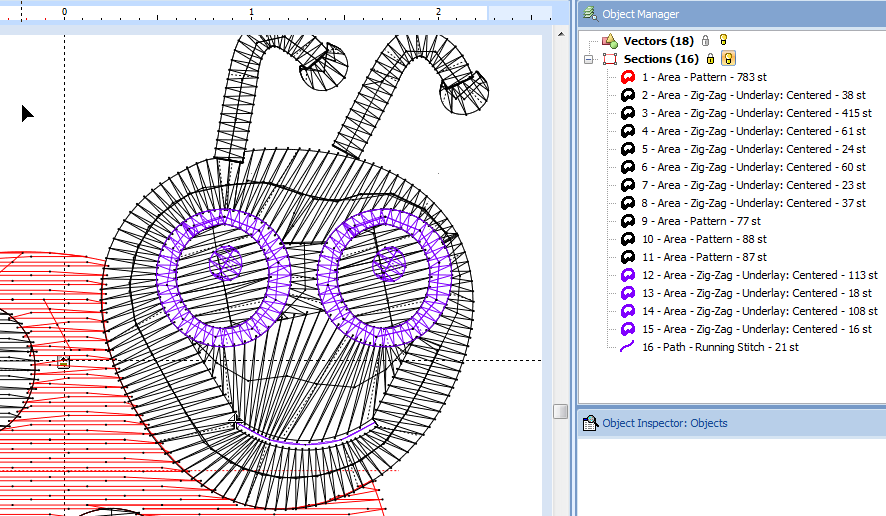Click the purple path icon of section 16
This screenshot has width=886, height=516.
[x=628, y=347]
